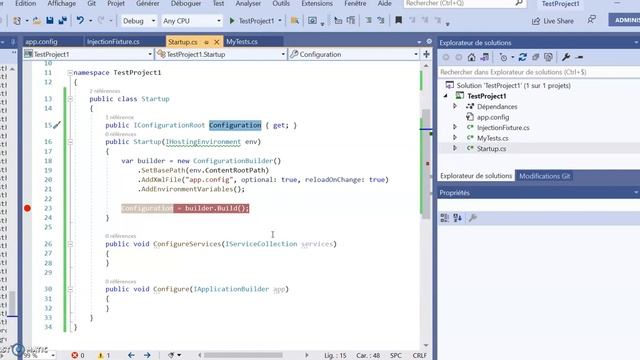
Task: Collapse the namespace TestProject1 block
Action: (x=70, y=73)
